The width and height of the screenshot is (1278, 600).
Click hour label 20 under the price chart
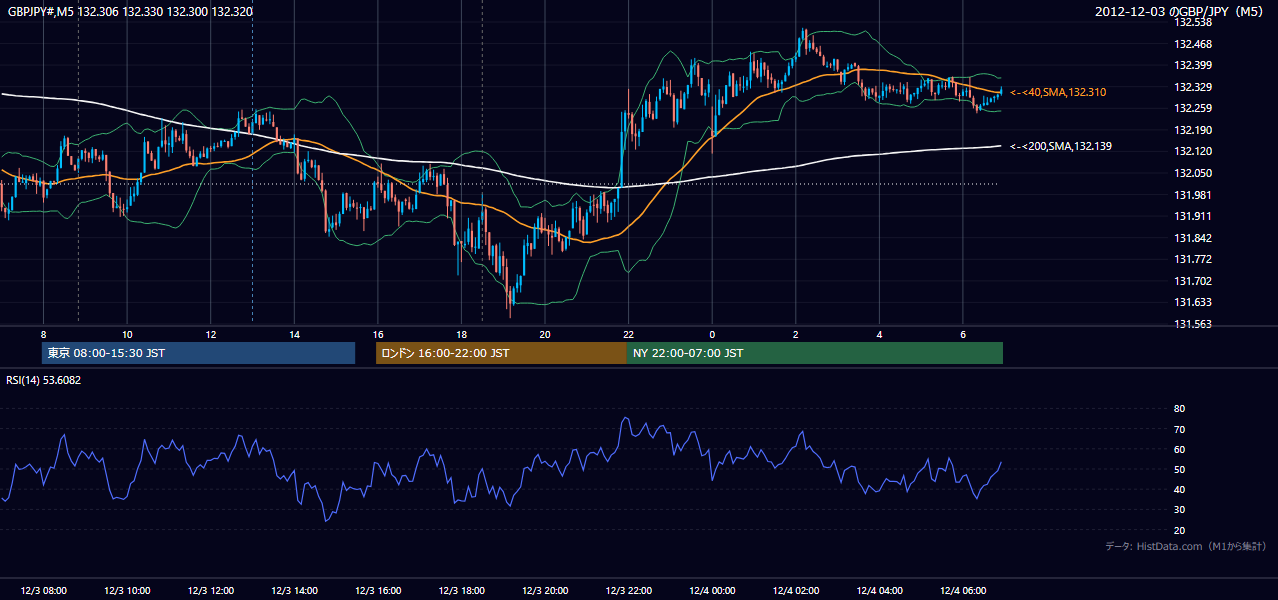pyautogui.click(x=545, y=334)
